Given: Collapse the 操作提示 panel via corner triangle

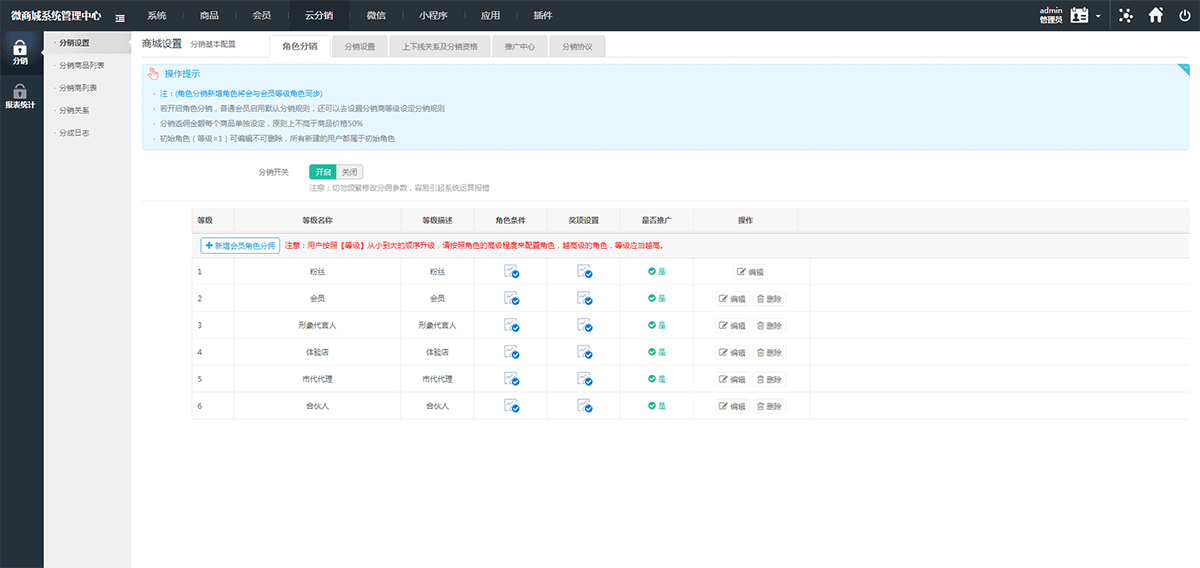Looking at the screenshot, I should (x=1184, y=70).
